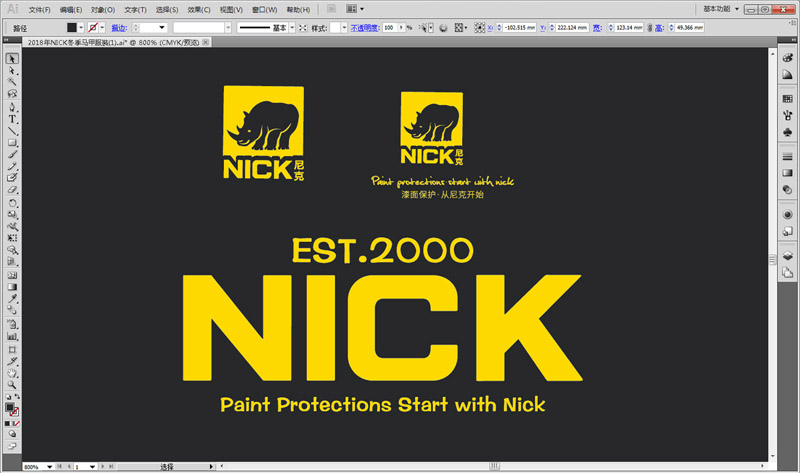This screenshot has width=800, height=473.
Task: Click the 高 height label link
Action: tap(659, 28)
